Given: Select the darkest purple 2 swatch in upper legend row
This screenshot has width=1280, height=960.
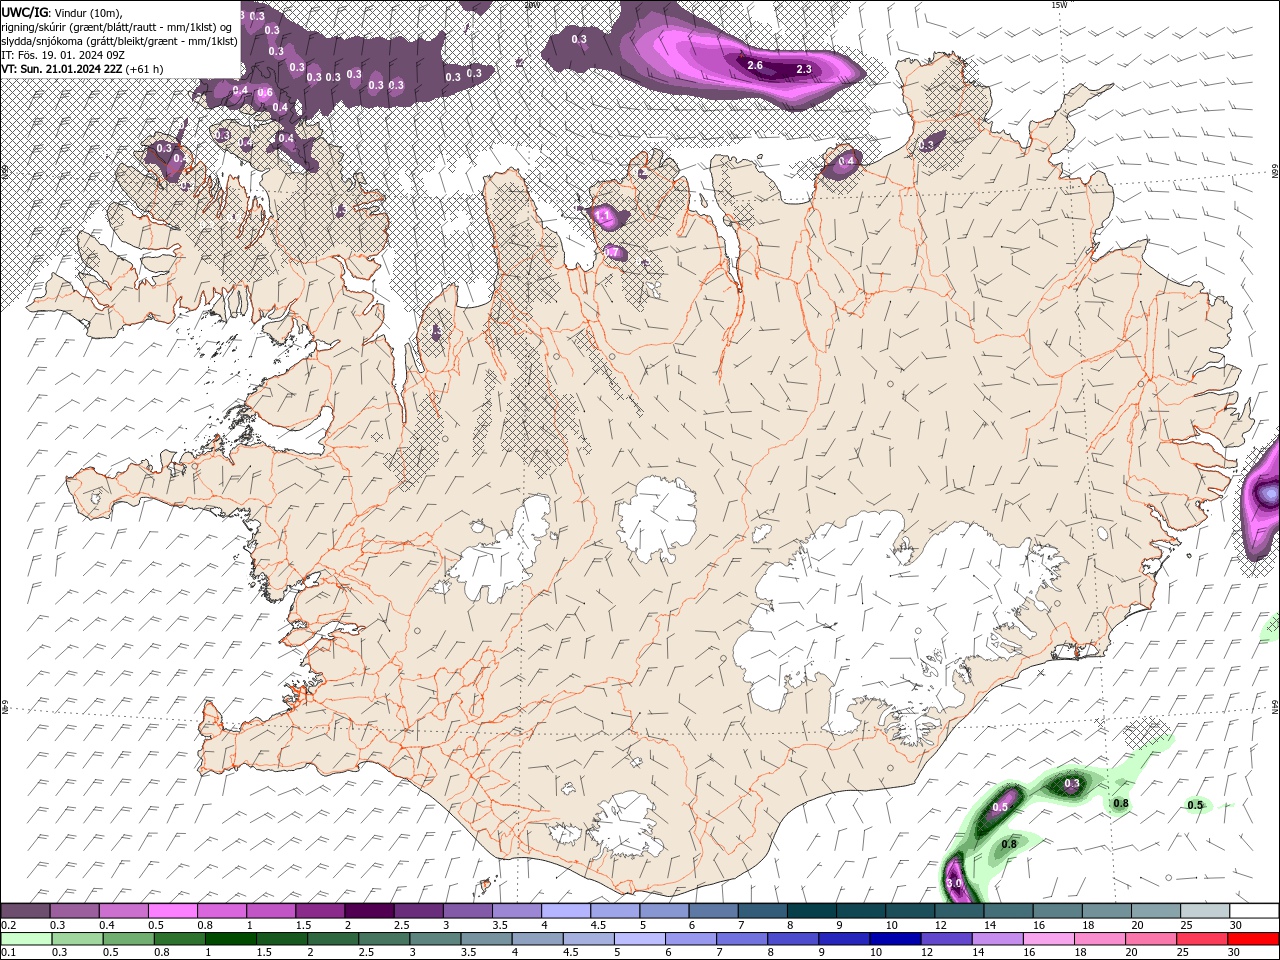Looking at the screenshot, I should coord(369,911).
